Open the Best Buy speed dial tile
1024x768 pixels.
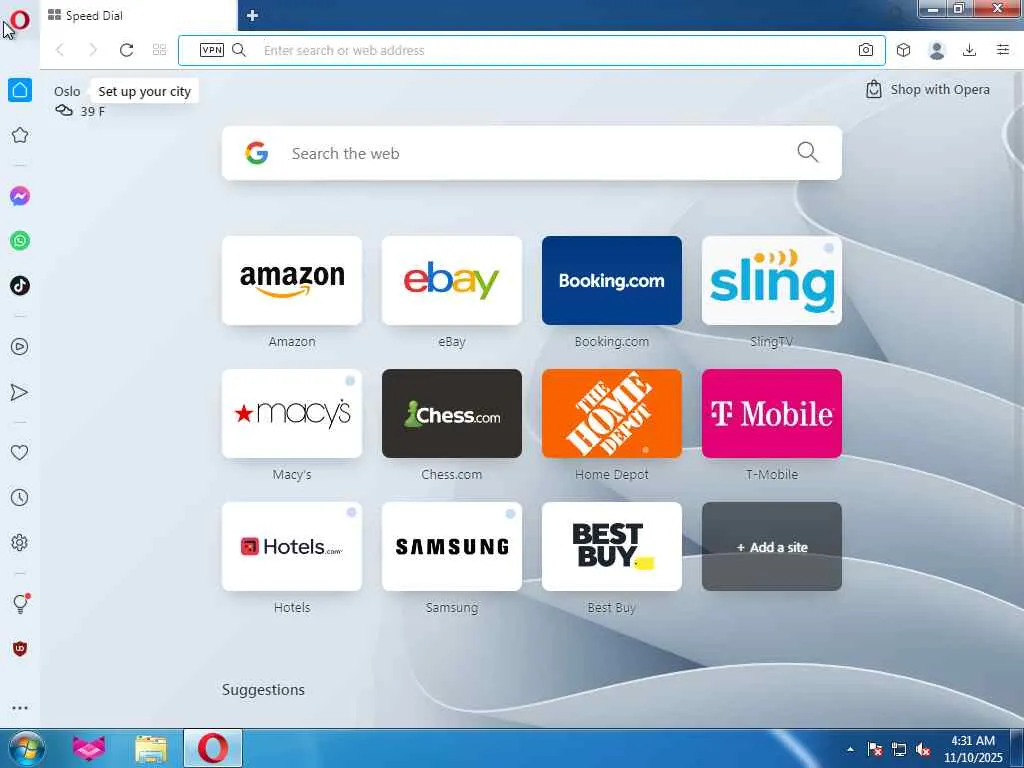[612, 547]
